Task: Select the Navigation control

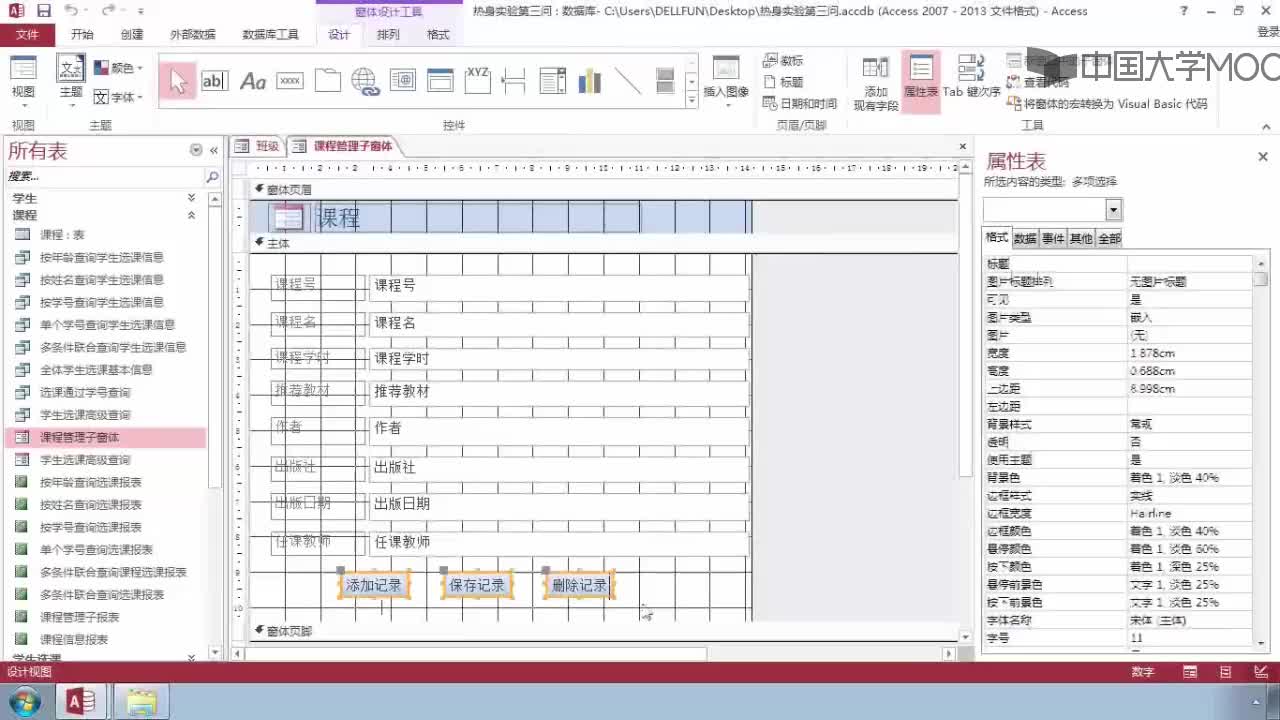Action: click(440, 82)
